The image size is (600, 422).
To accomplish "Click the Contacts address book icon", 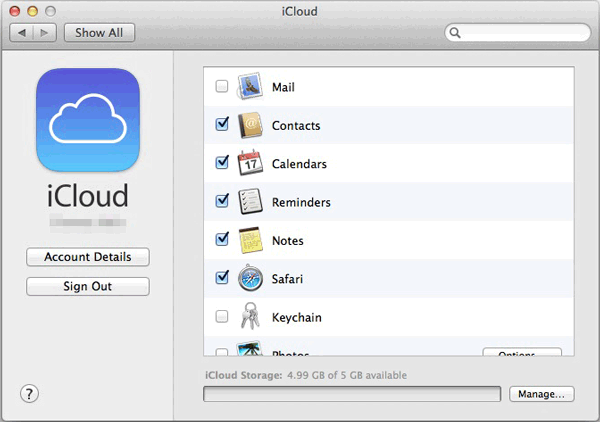I will pyautogui.click(x=250, y=125).
